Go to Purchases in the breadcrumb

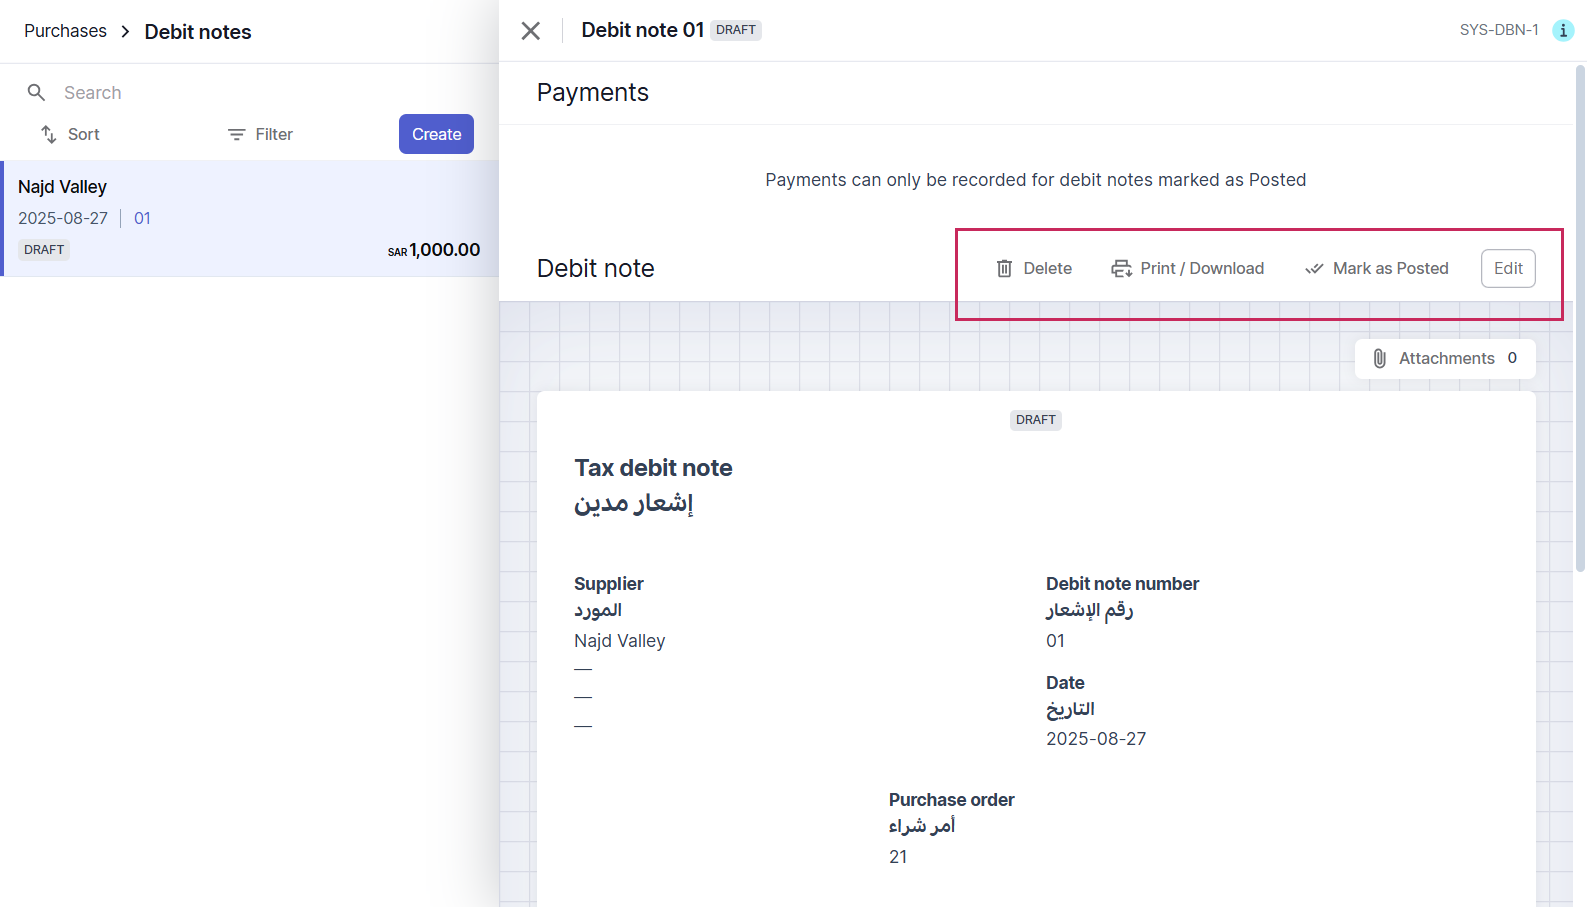coord(65,31)
